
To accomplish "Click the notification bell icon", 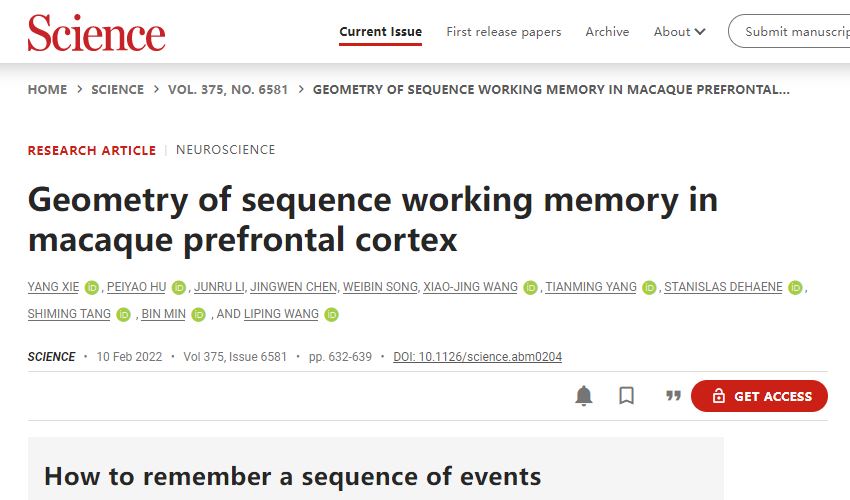I will pyautogui.click(x=584, y=396).
